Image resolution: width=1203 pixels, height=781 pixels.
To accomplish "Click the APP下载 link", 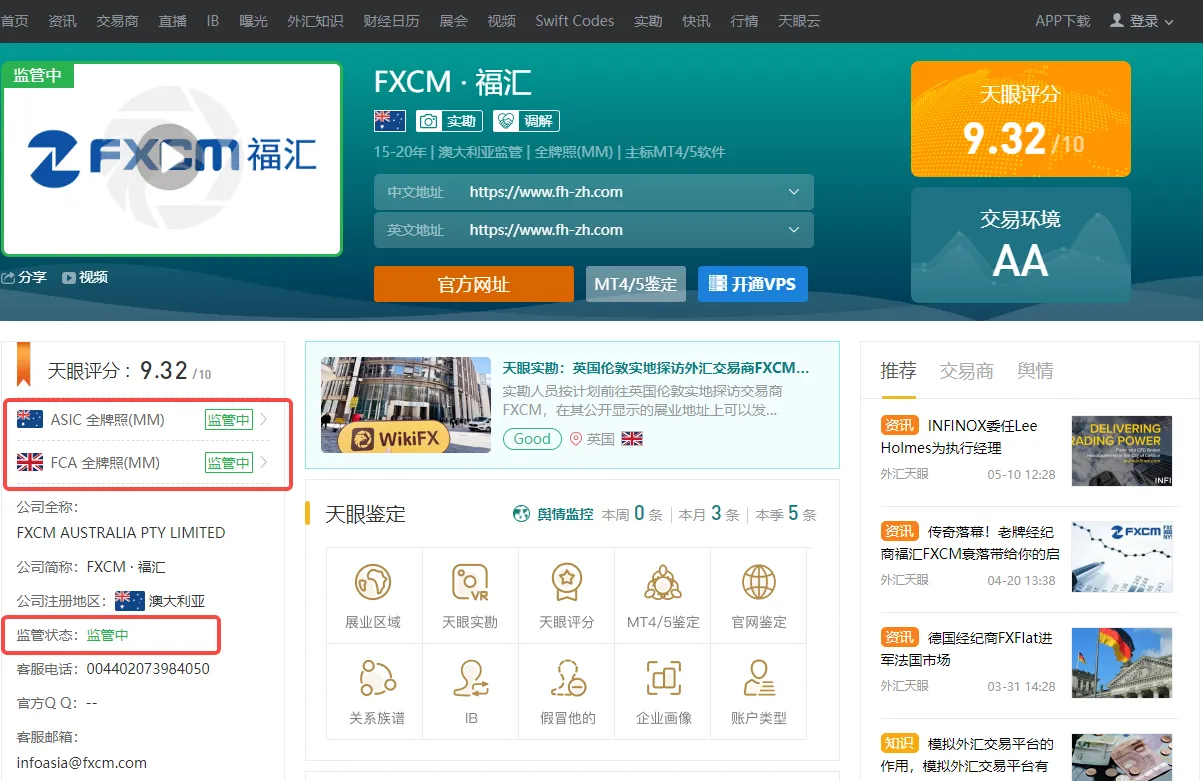I will click(x=1063, y=21).
